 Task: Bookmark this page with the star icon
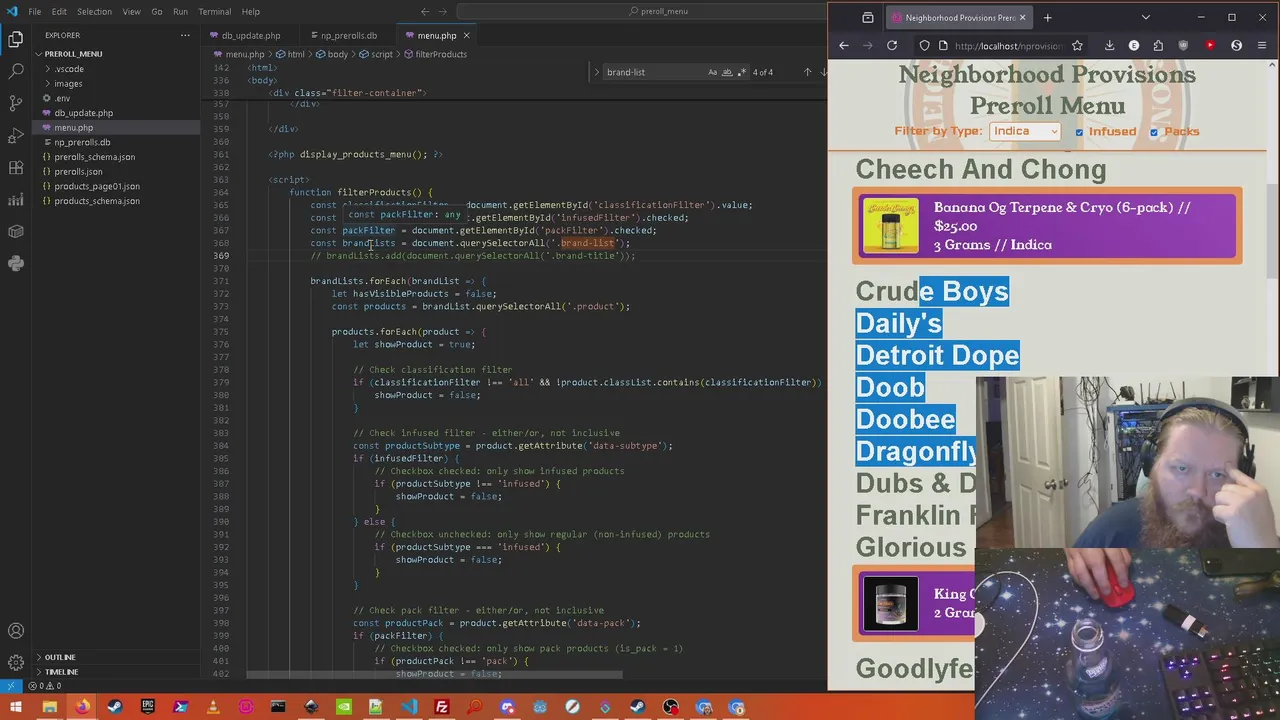tap(1077, 45)
